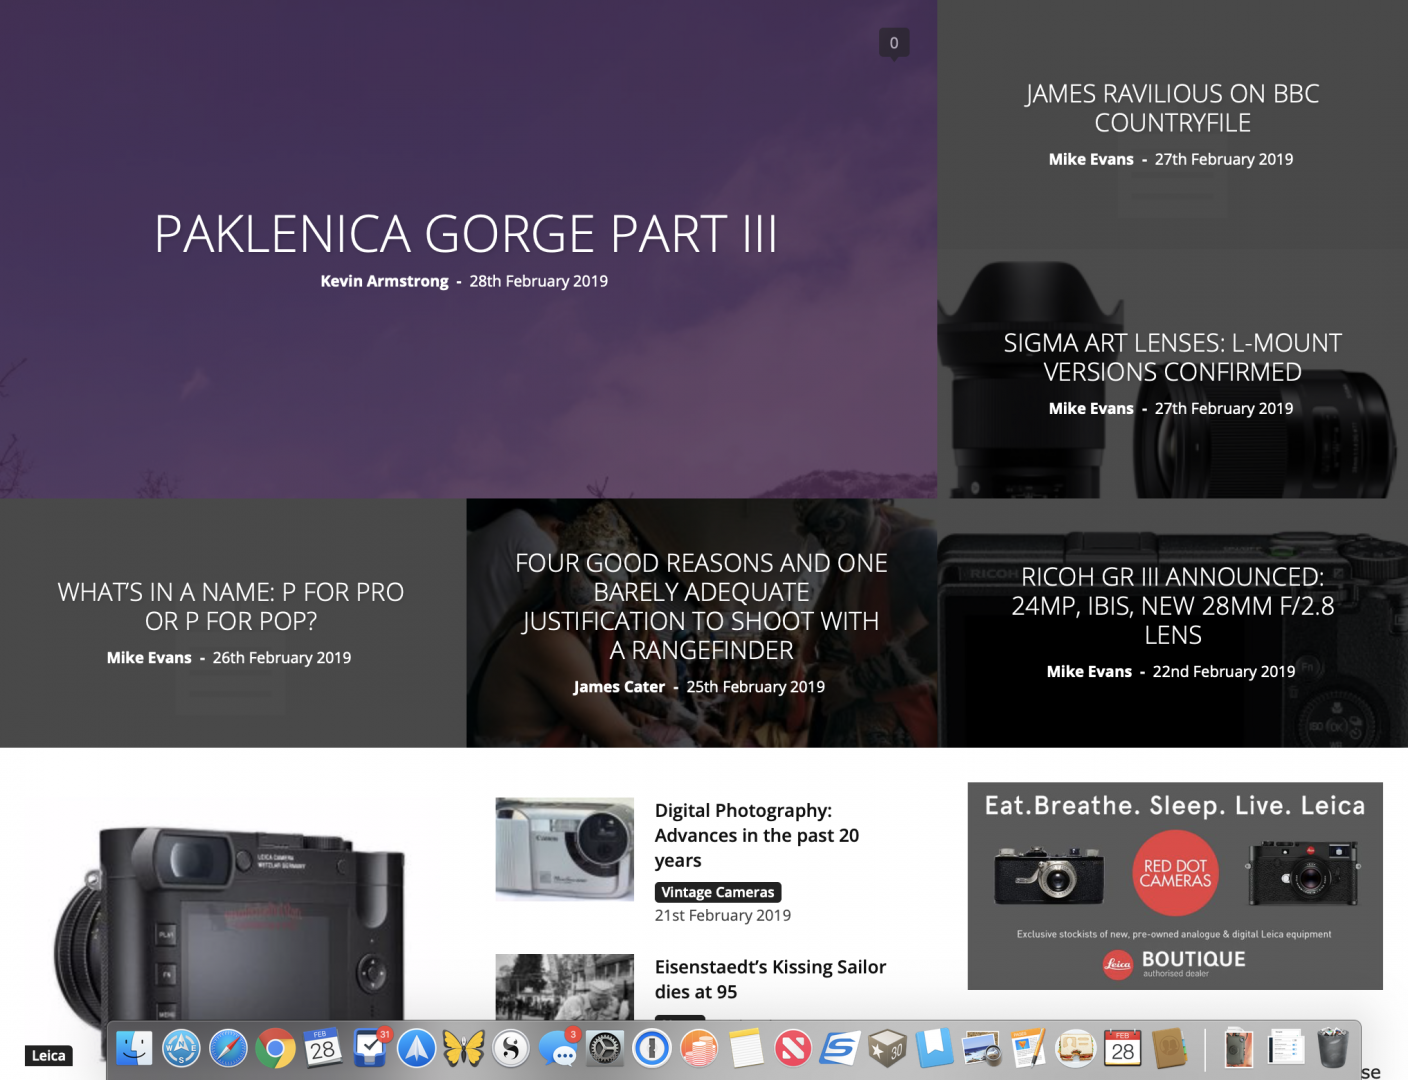Open Sigma Art Lenses L-Mount article
The image size is (1408, 1080).
click(x=1172, y=357)
